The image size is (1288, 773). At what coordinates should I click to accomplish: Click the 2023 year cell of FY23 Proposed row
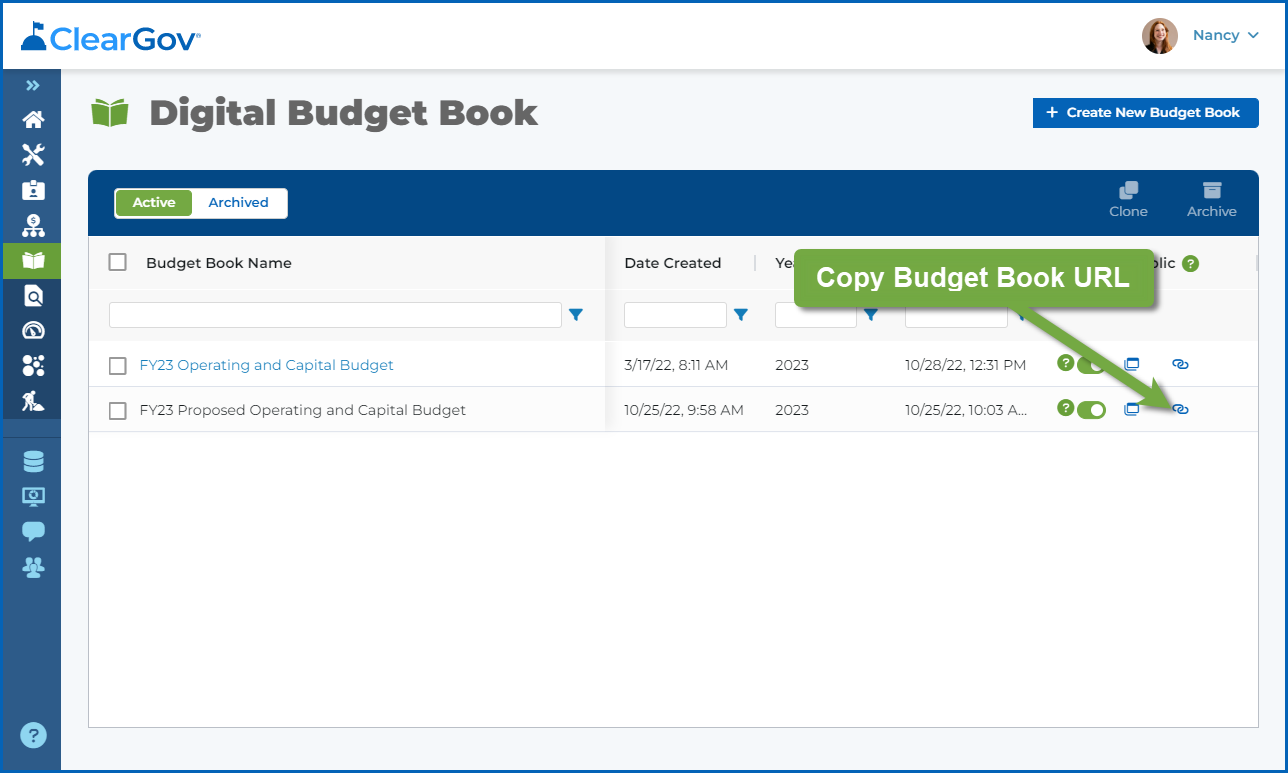pos(792,410)
